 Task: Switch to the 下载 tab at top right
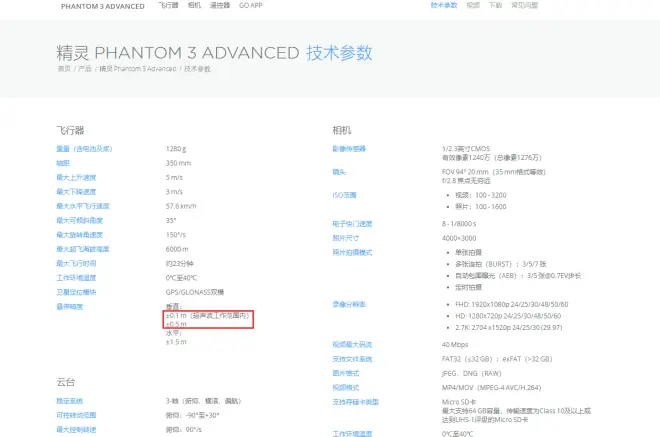point(495,5)
